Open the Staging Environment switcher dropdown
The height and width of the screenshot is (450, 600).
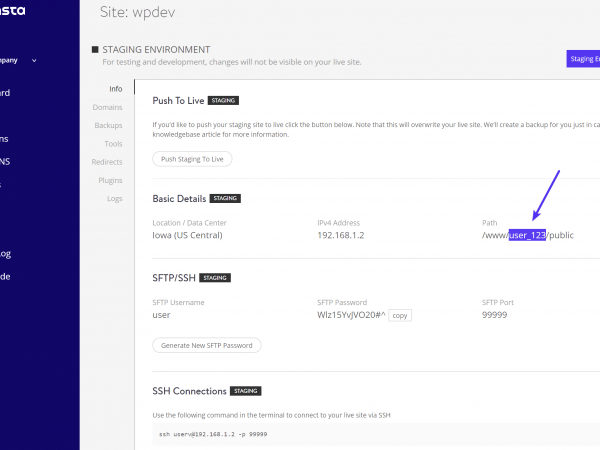pos(582,59)
